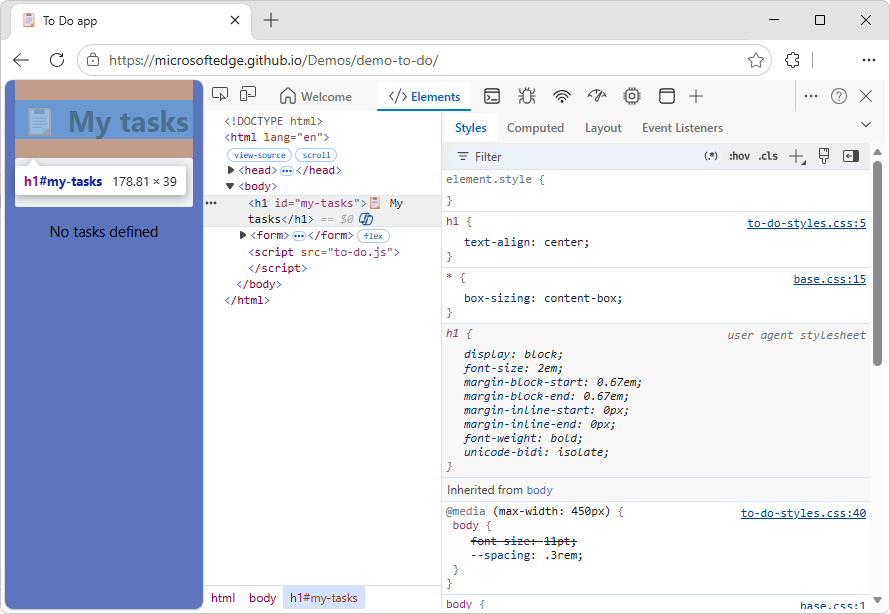Open base.css:15 source link

[x=829, y=279]
